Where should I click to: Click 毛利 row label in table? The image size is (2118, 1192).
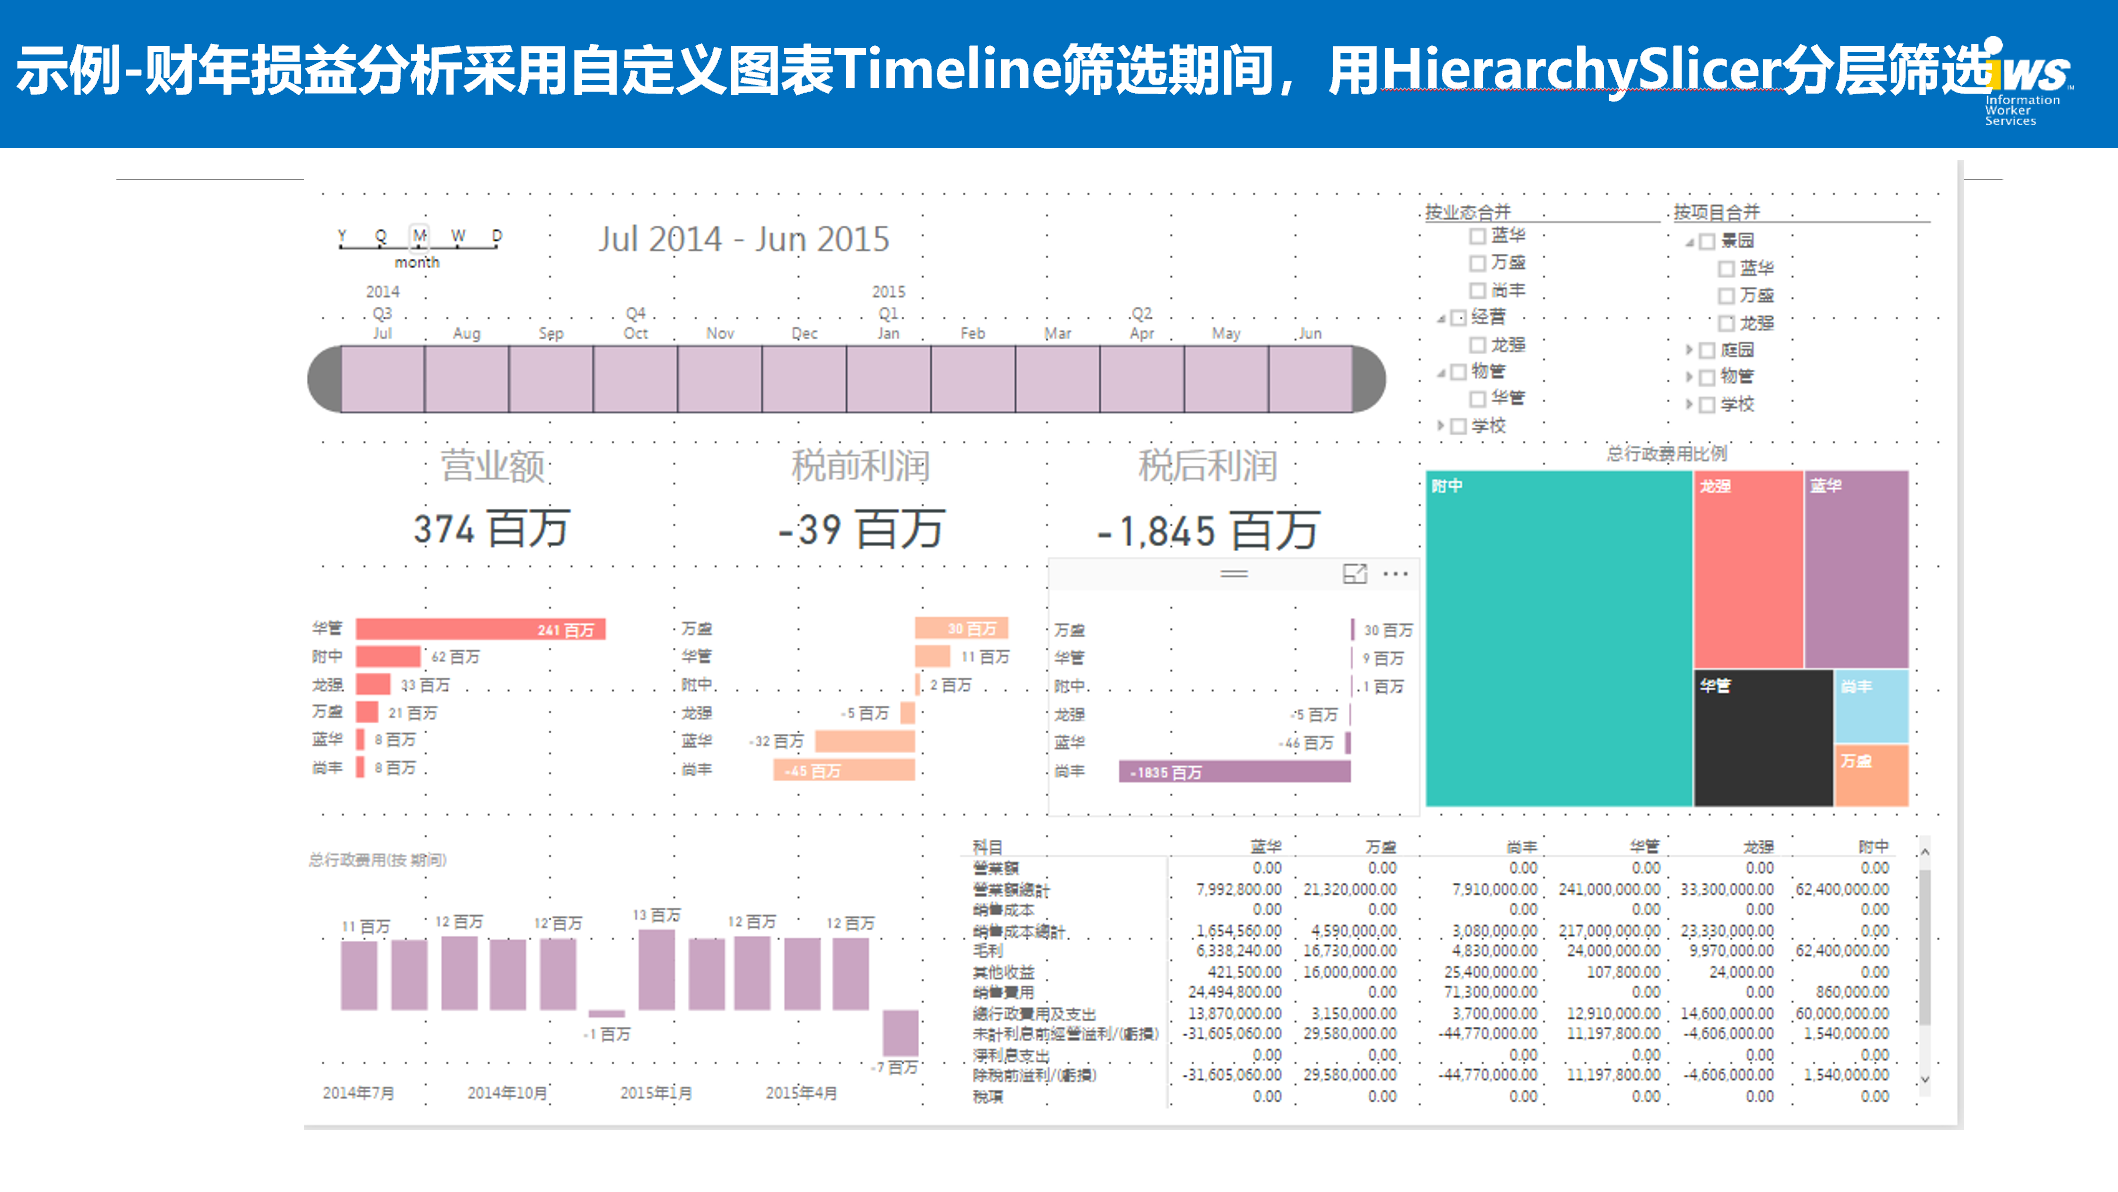click(x=987, y=951)
